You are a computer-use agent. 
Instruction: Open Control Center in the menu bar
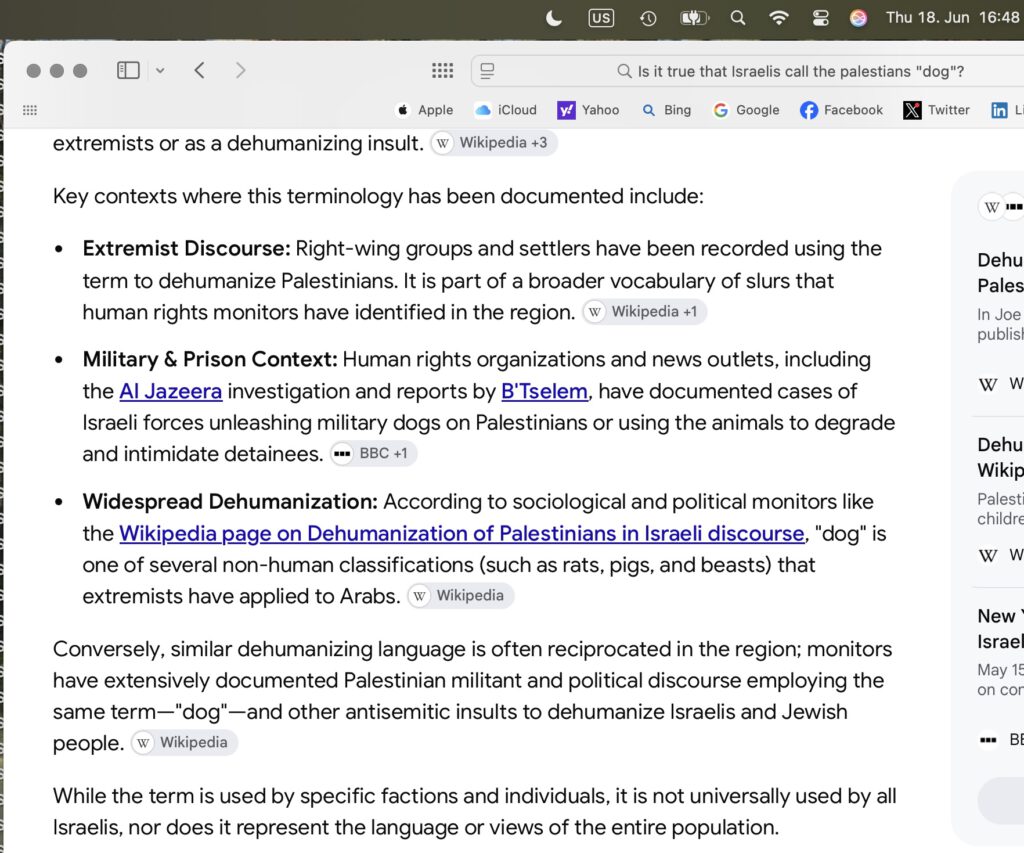(820, 18)
